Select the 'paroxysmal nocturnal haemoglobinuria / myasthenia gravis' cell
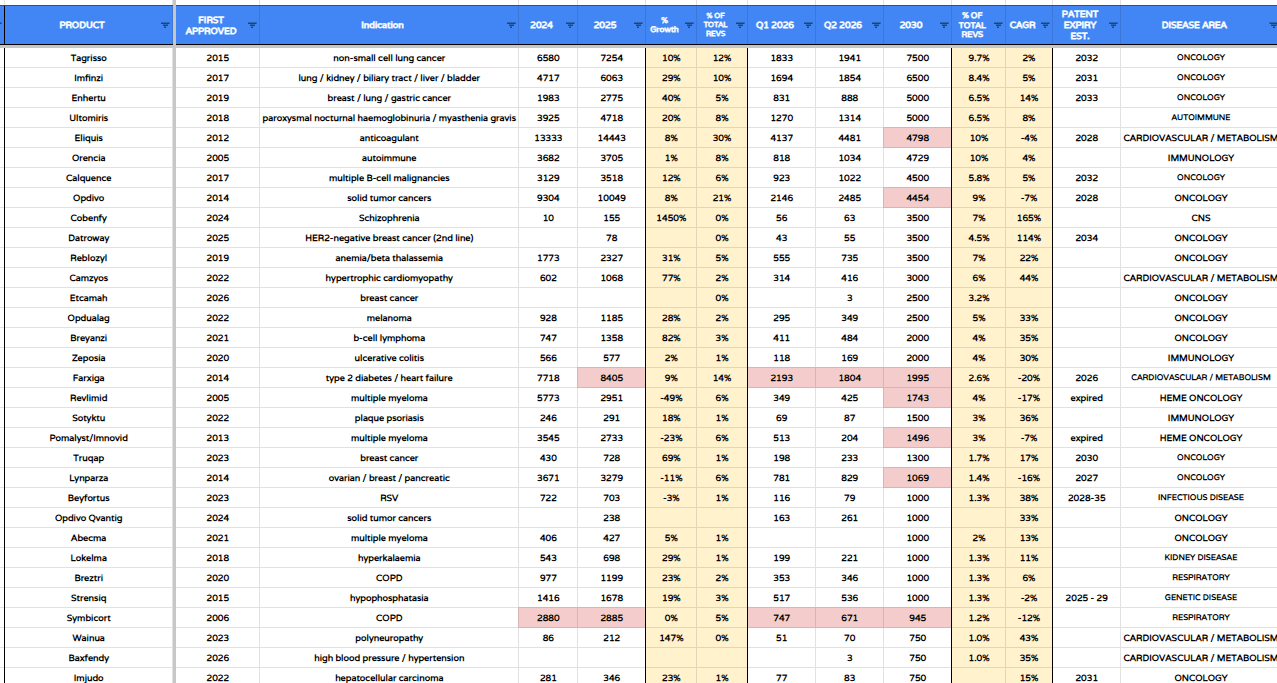The height and width of the screenshot is (683, 1277). tap(389, 118)
